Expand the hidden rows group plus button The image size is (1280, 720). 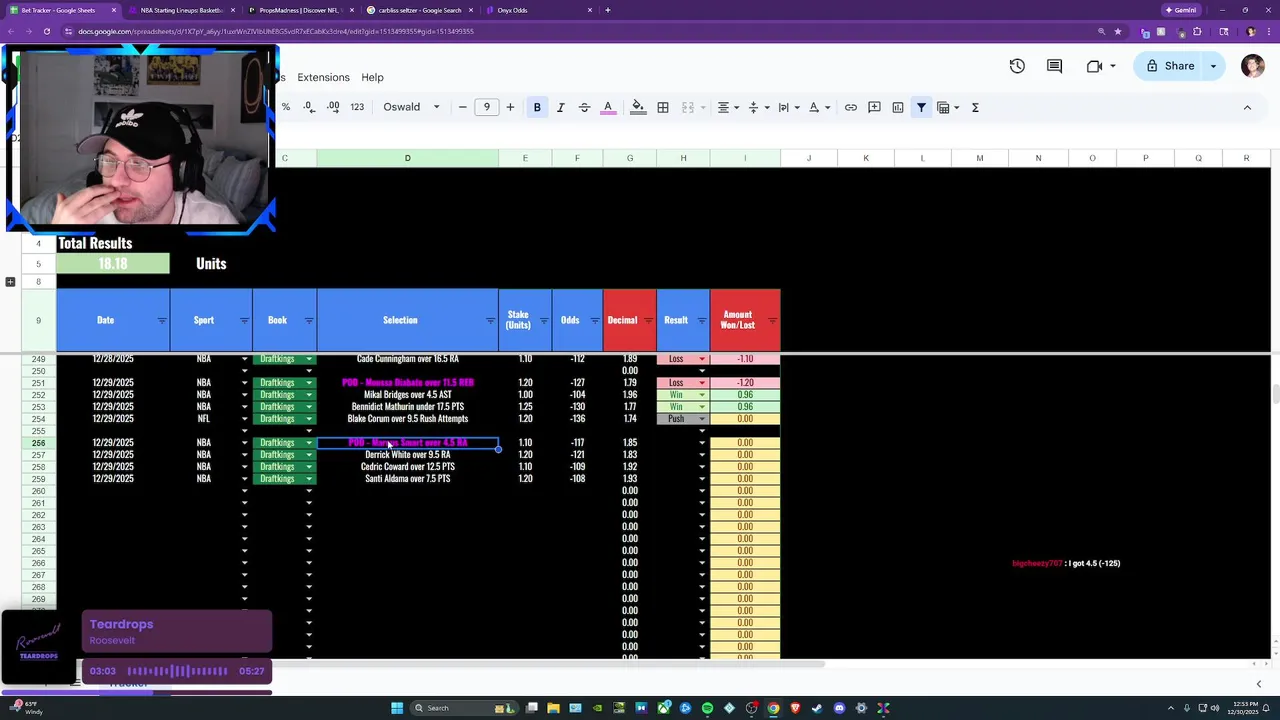point(10,282)
